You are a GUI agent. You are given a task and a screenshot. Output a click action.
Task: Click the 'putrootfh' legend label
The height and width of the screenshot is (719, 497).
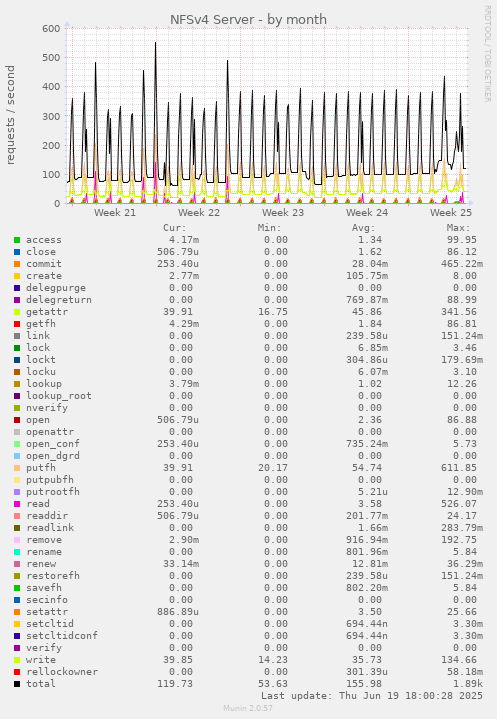(53, 492)
